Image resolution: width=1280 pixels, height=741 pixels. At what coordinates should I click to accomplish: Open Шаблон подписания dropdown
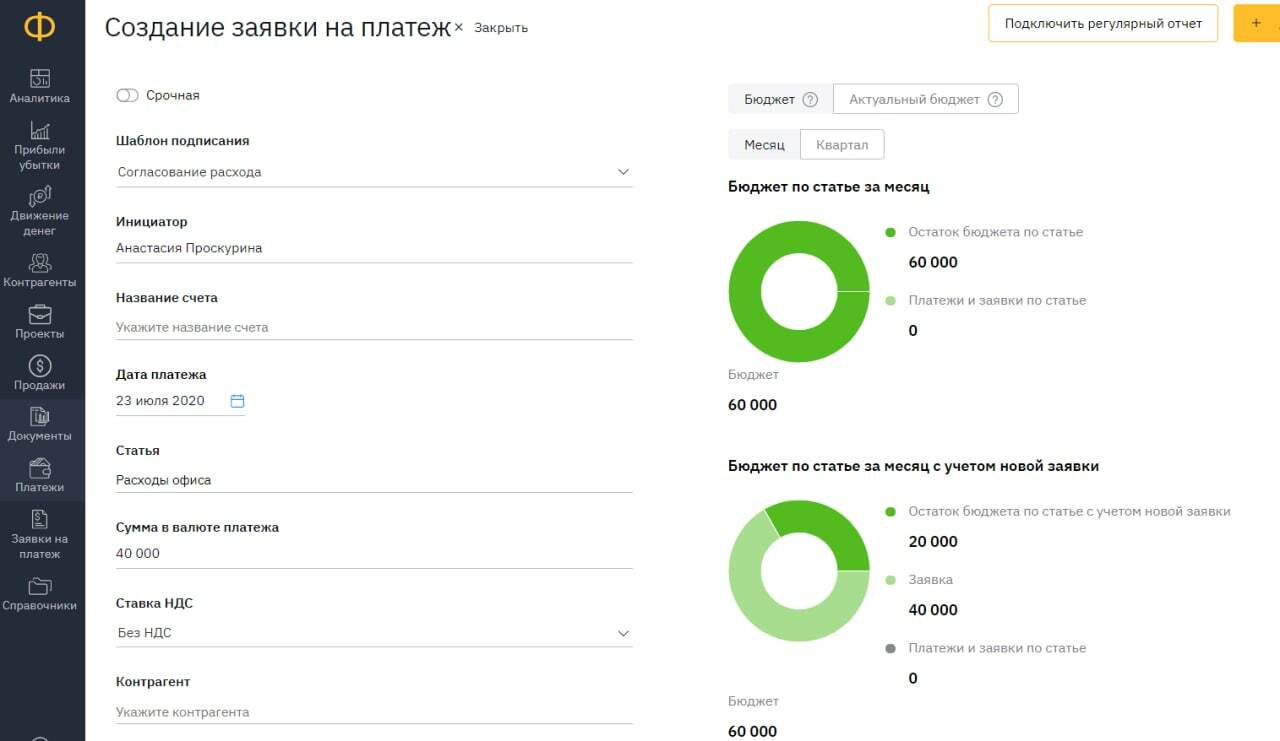point(374,172)
